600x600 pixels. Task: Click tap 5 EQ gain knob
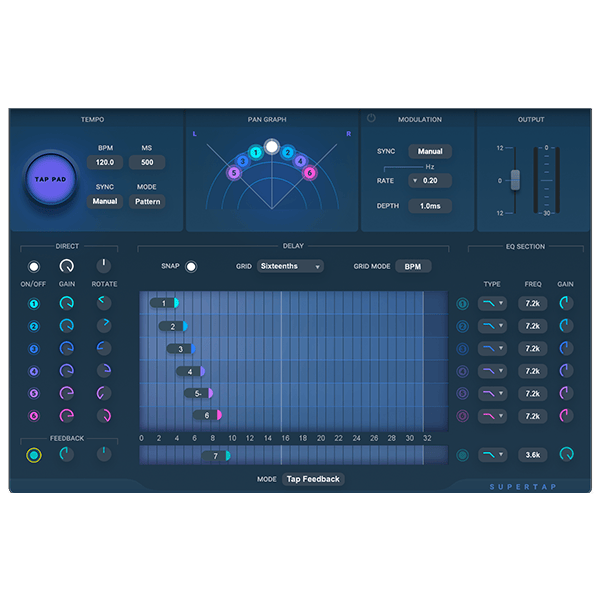click(566, 393)
